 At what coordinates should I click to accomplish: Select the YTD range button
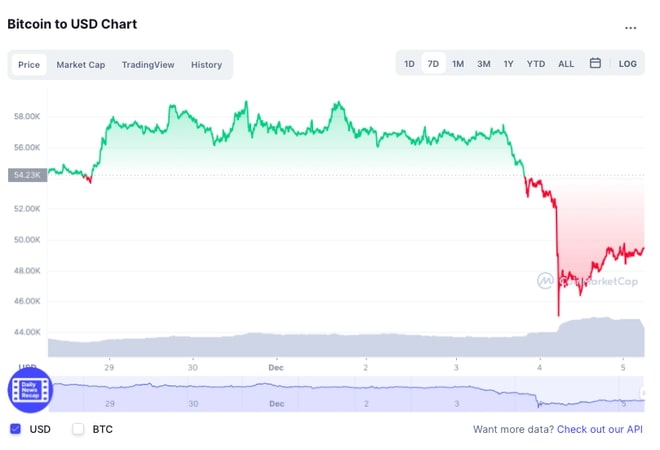pos(536,64)
